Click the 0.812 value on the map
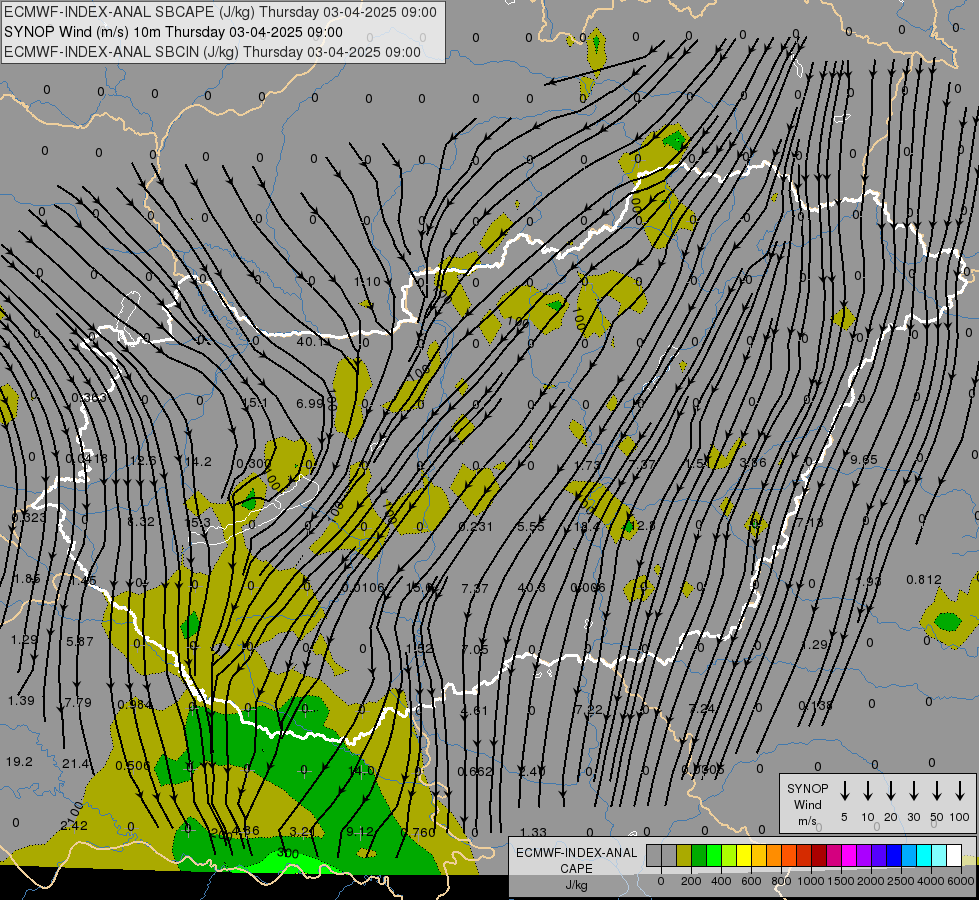Screen dimensions: 979x900 924,580
